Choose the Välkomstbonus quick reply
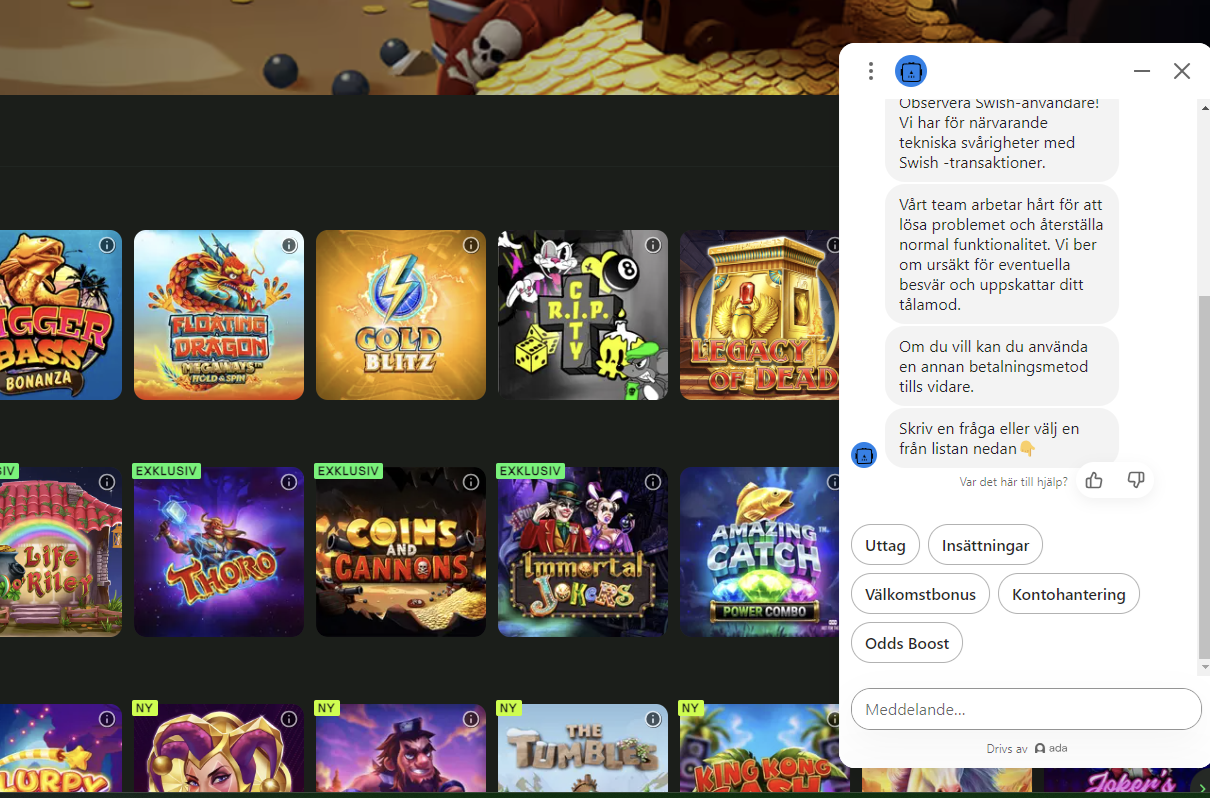This screenshot has height=798, width=1210. pyautogui.click(x=920, y=594)
